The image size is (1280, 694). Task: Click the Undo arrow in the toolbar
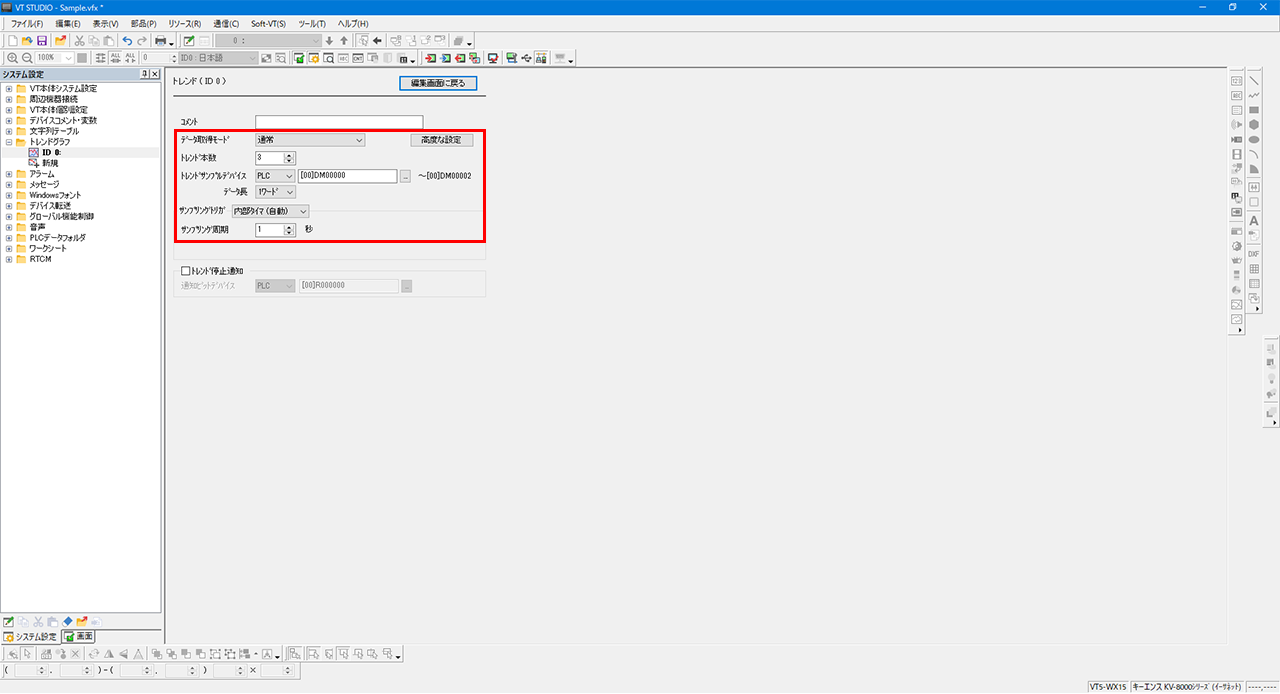127,41
